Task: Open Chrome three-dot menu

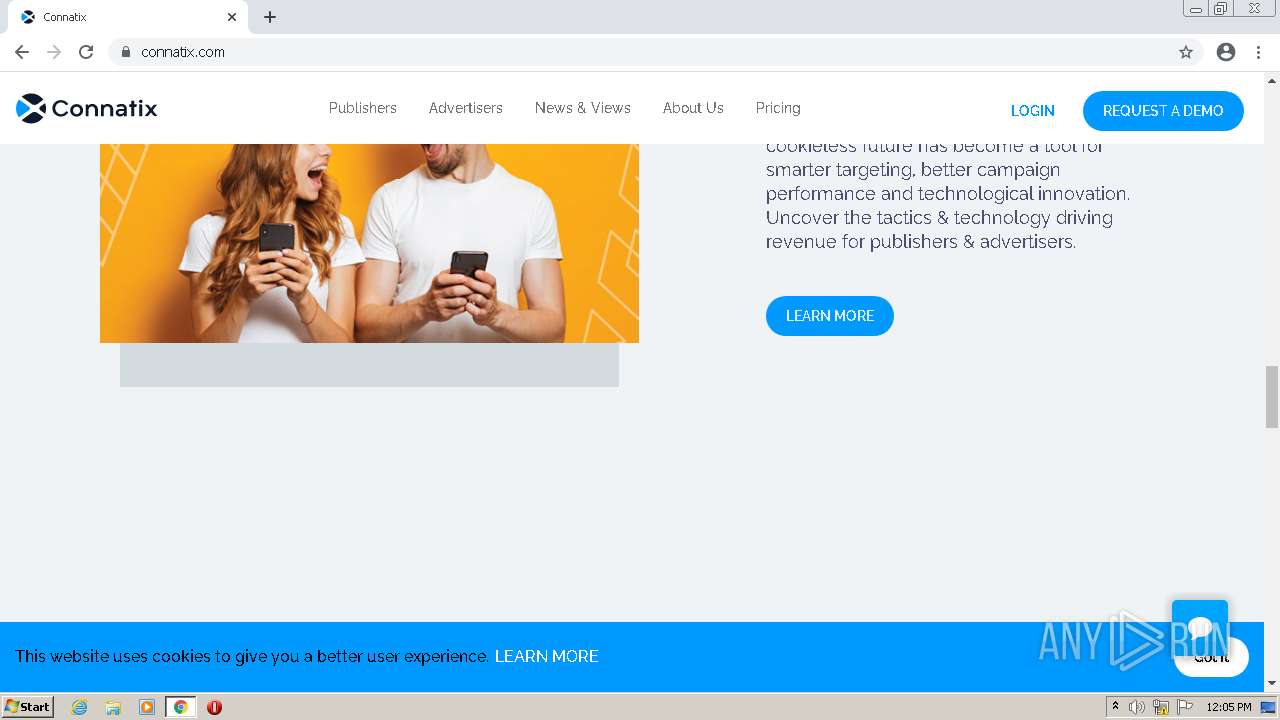Action: pyautogui.click(x=1259, y=52)
